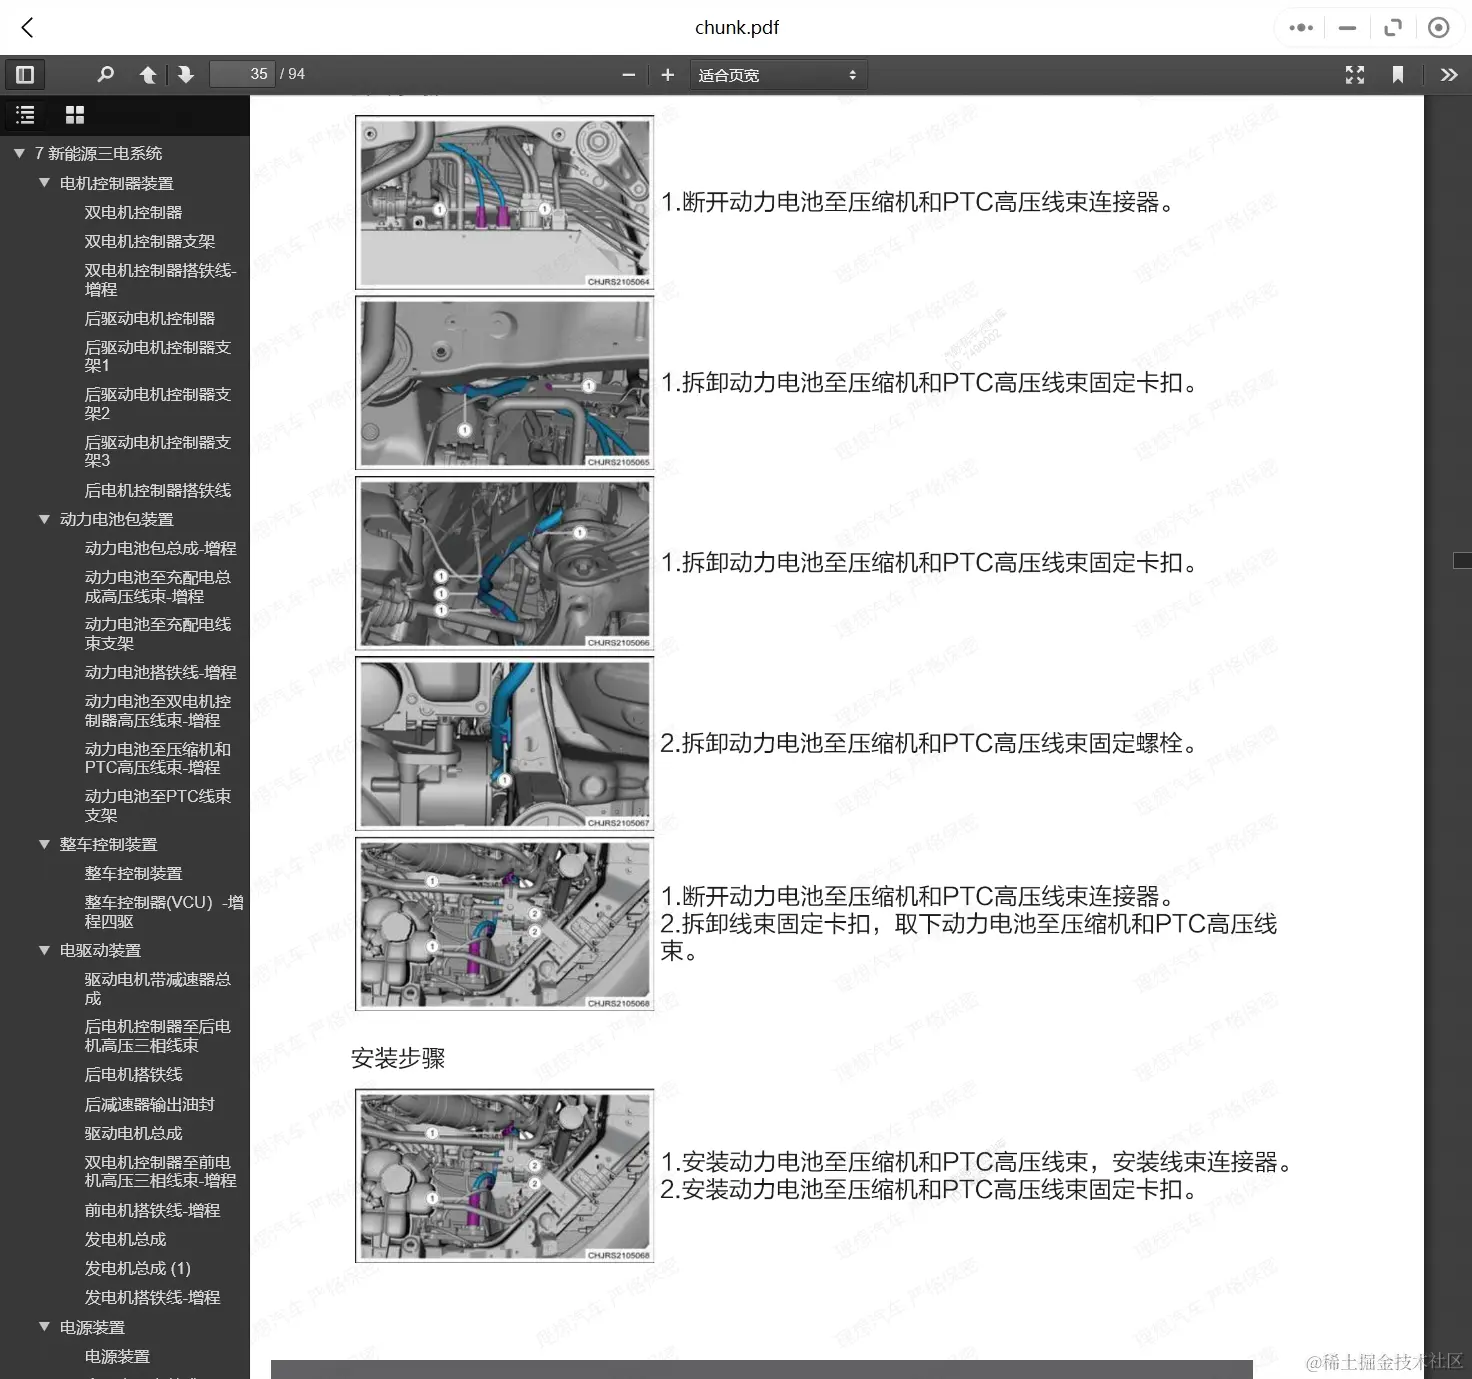The image size is (1472, 1379).
Task: Add a bookmark for the current page
Action: [x=1398, y=74]
